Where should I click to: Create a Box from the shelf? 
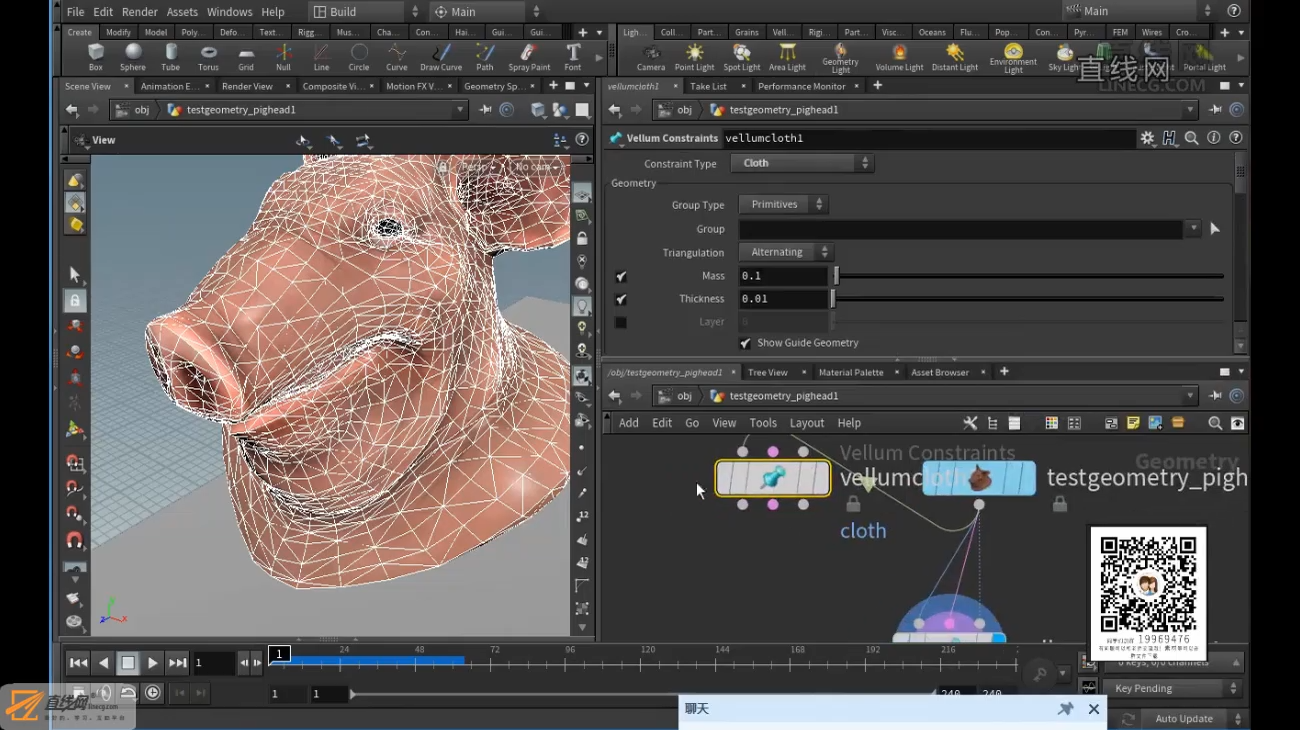[x=95, y=57]
